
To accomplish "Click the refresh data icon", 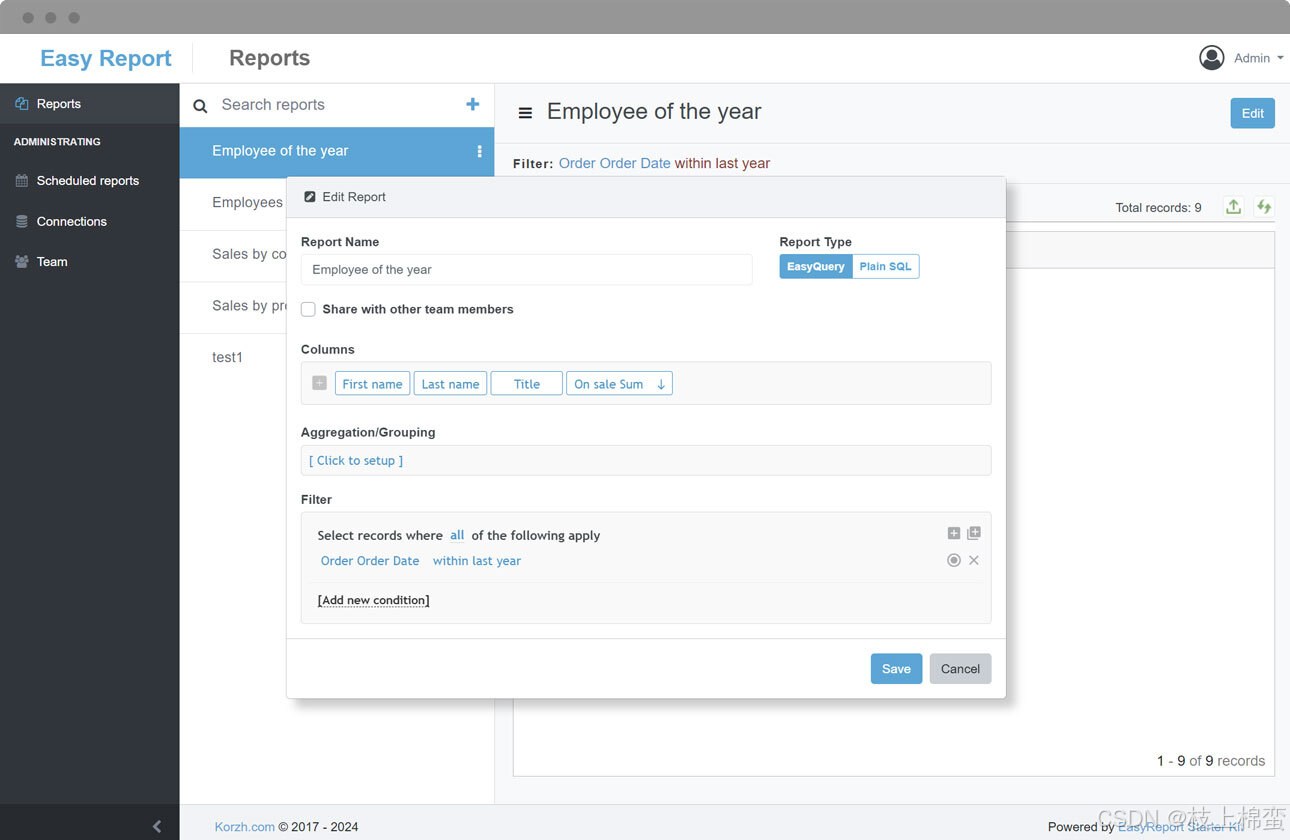I will click(1264, 207).
